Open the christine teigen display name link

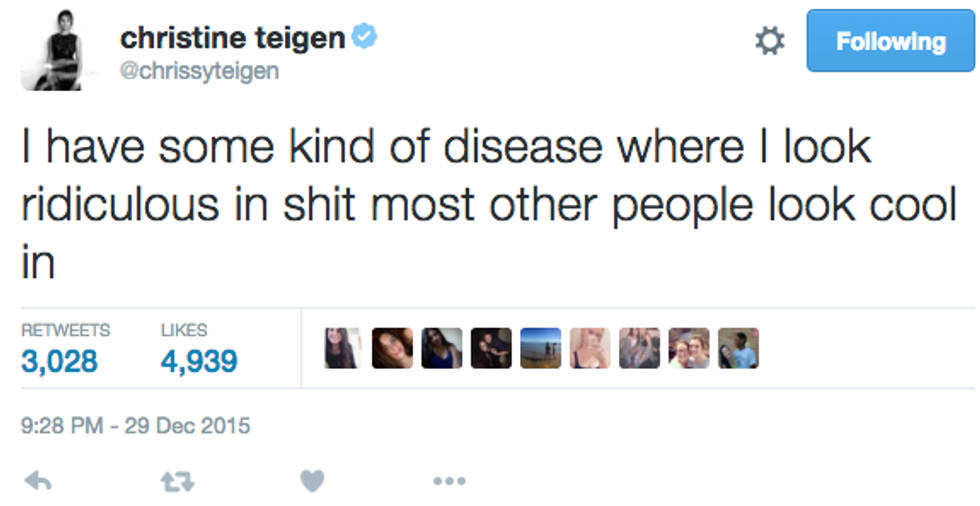tap(232, 39)
